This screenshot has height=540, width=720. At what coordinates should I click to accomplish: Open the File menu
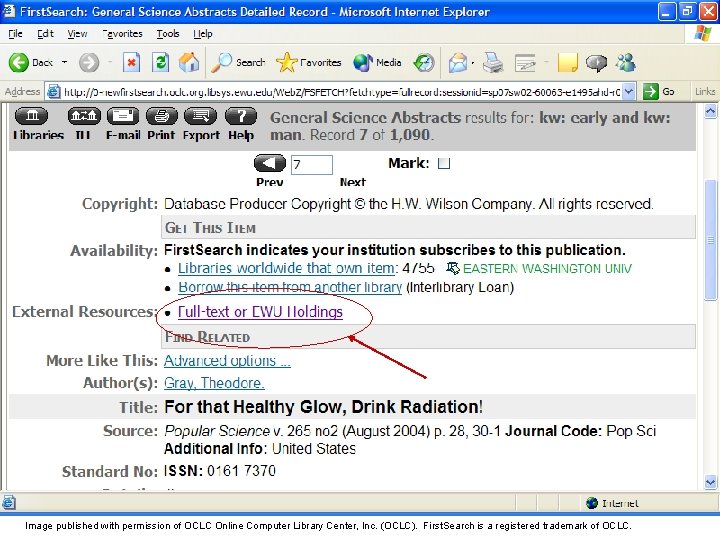[x=15, y=34]
